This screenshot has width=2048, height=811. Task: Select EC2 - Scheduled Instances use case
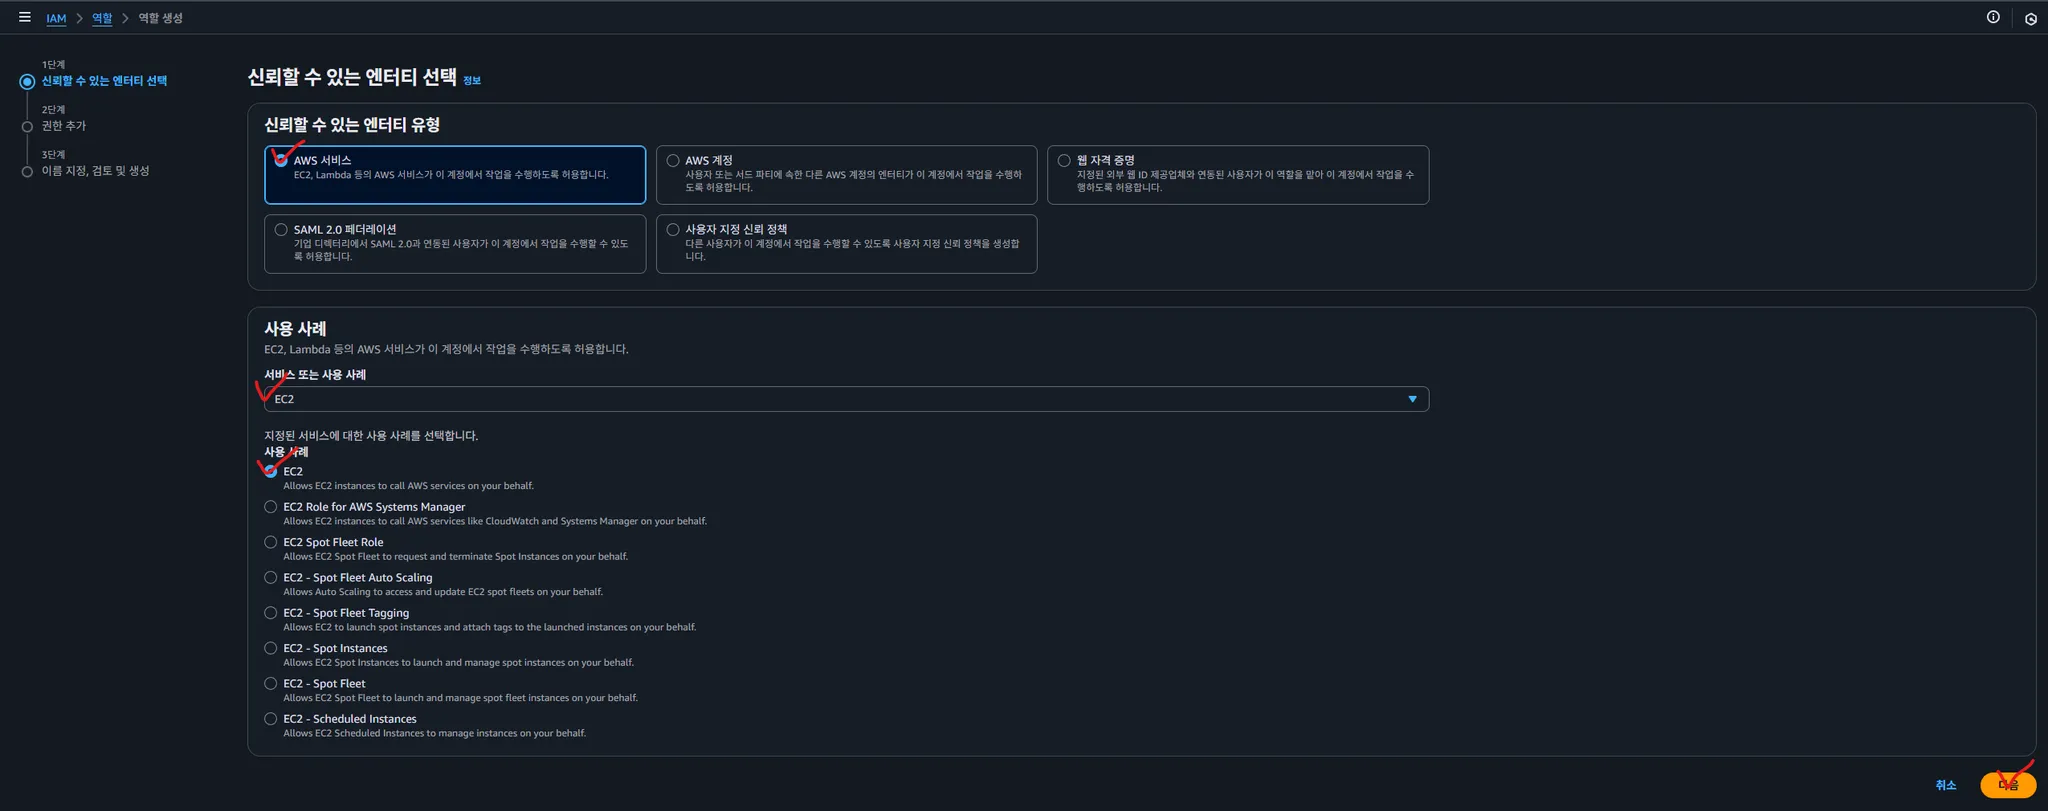(271, 719)
